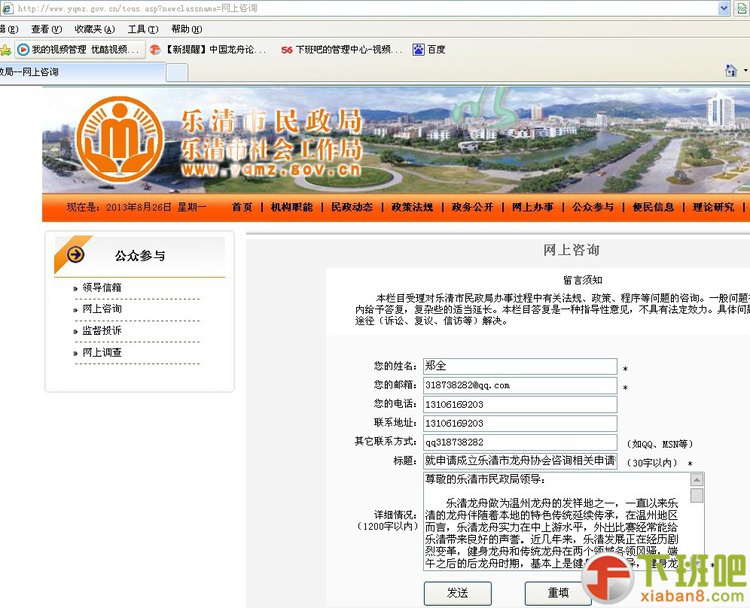
Task: Open the address bar history dropdown
Action: (x=724, y=8)
